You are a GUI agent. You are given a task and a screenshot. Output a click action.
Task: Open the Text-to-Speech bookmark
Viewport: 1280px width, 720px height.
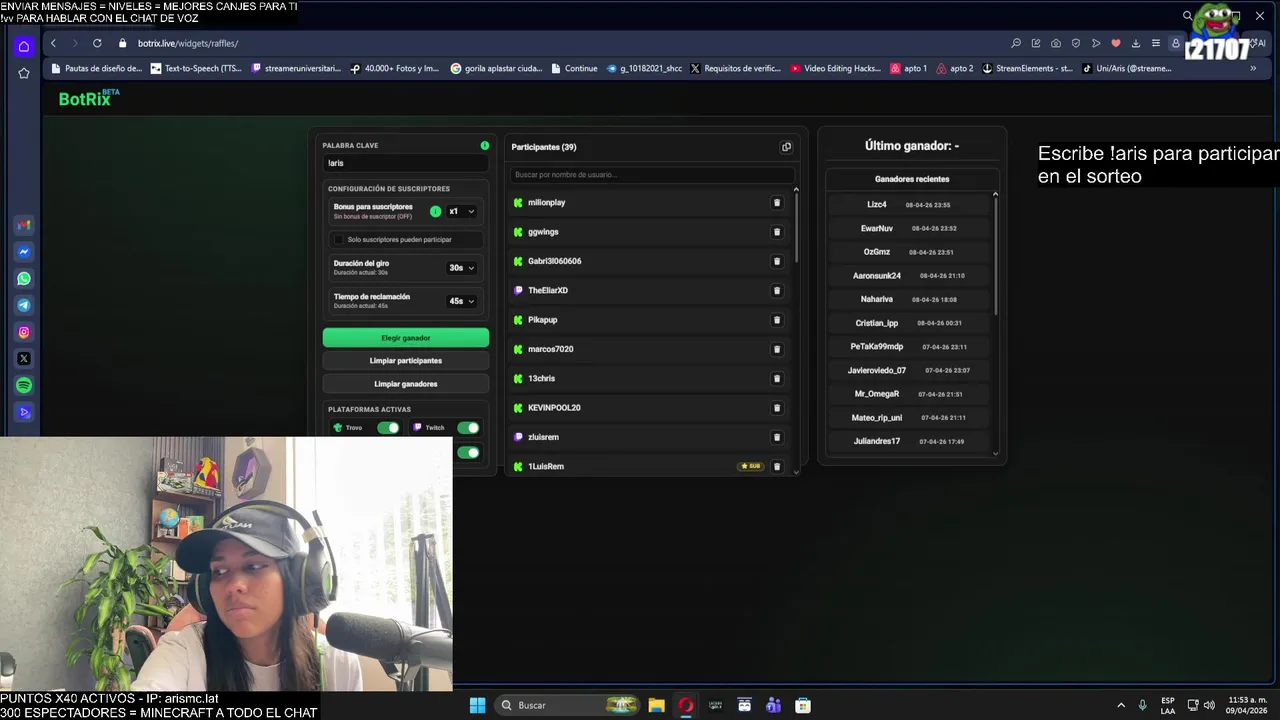point(196,68)
